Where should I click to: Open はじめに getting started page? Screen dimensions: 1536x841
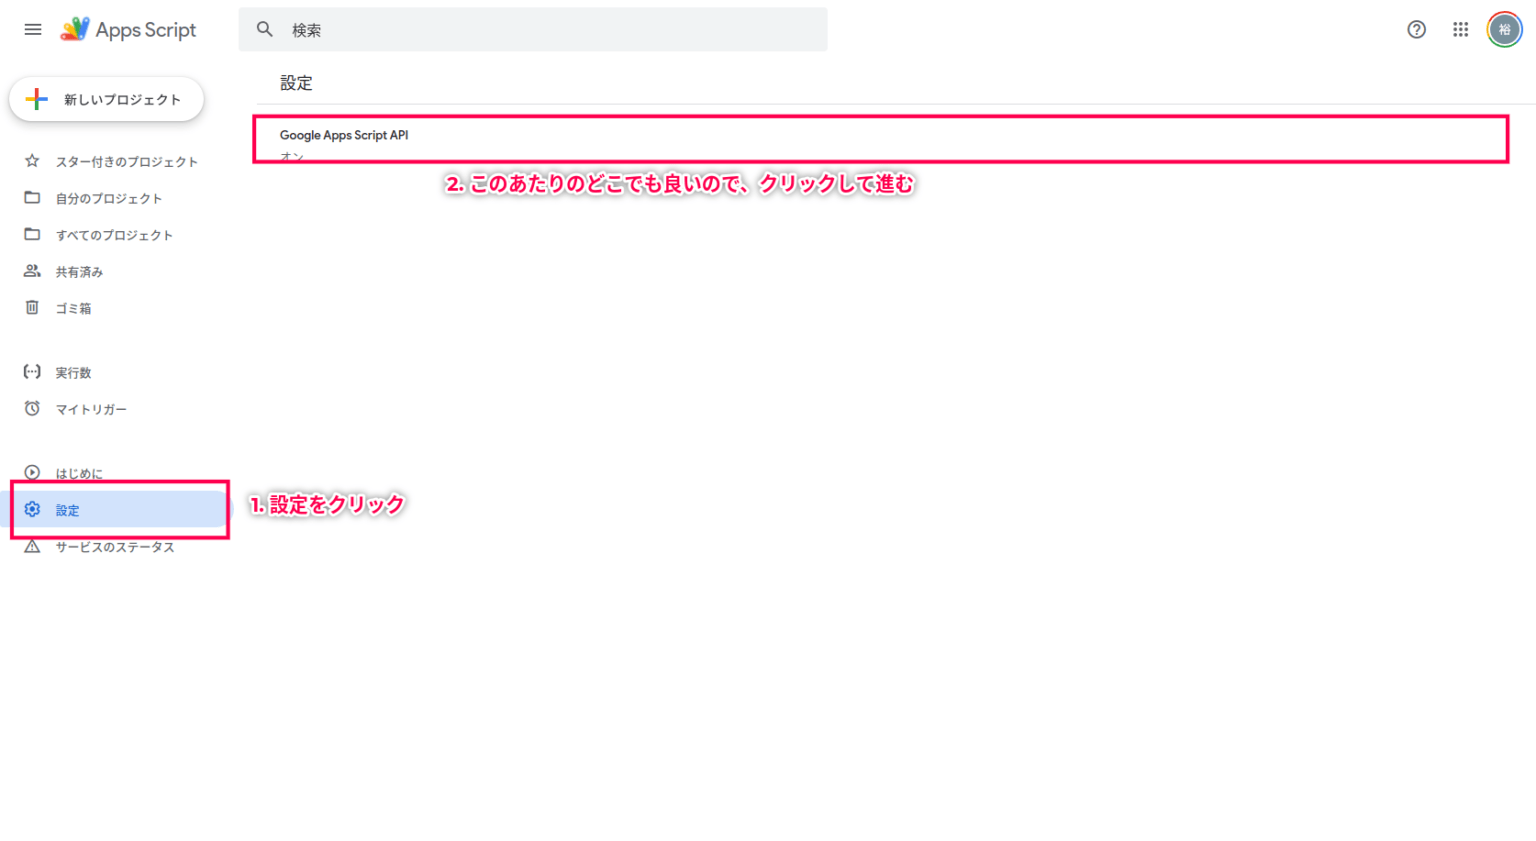click(82, 472)
